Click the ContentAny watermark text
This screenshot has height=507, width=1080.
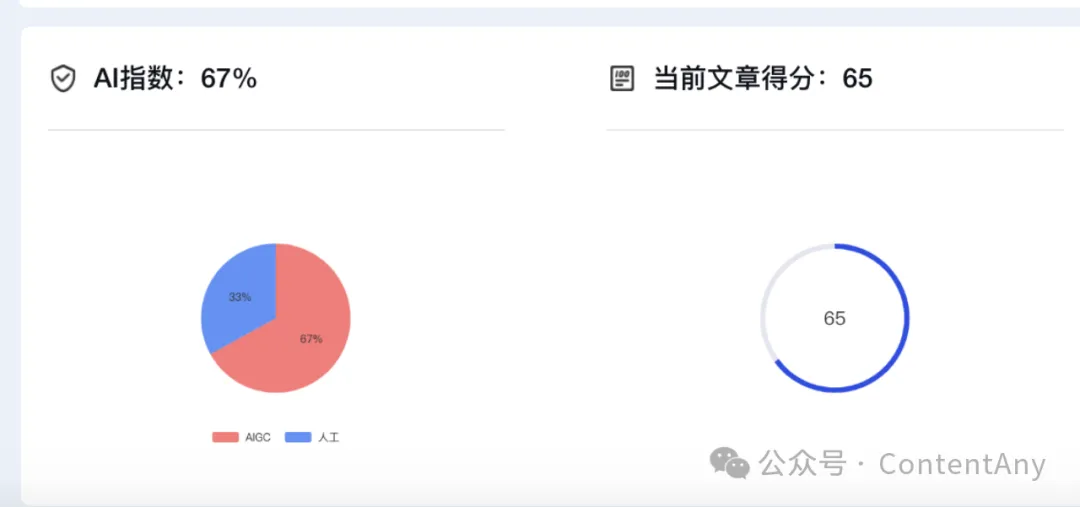(x=962, y=464)
